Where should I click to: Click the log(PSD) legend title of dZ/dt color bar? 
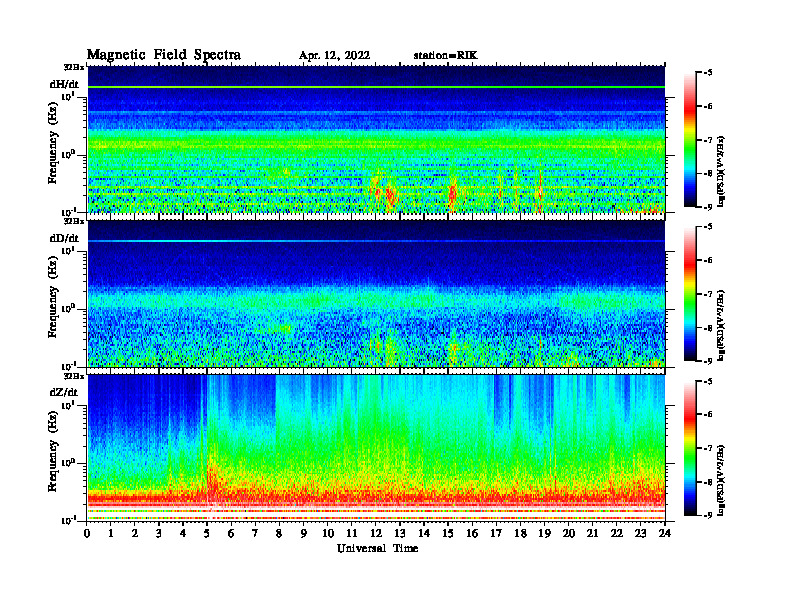(x=721, y=480)
